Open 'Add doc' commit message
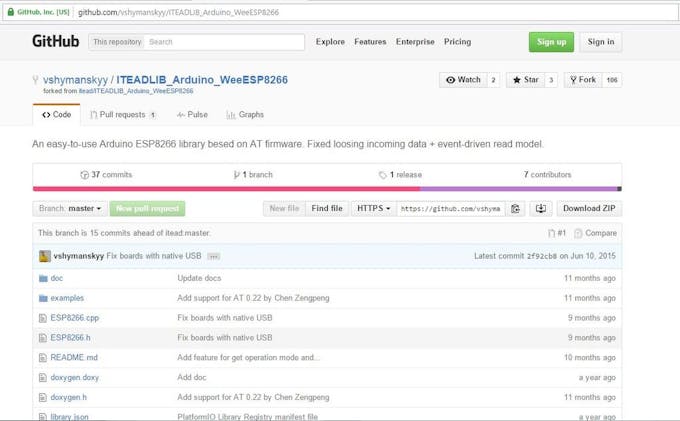Viewport: 680px width, 421px height. click(x=192, y=378)
